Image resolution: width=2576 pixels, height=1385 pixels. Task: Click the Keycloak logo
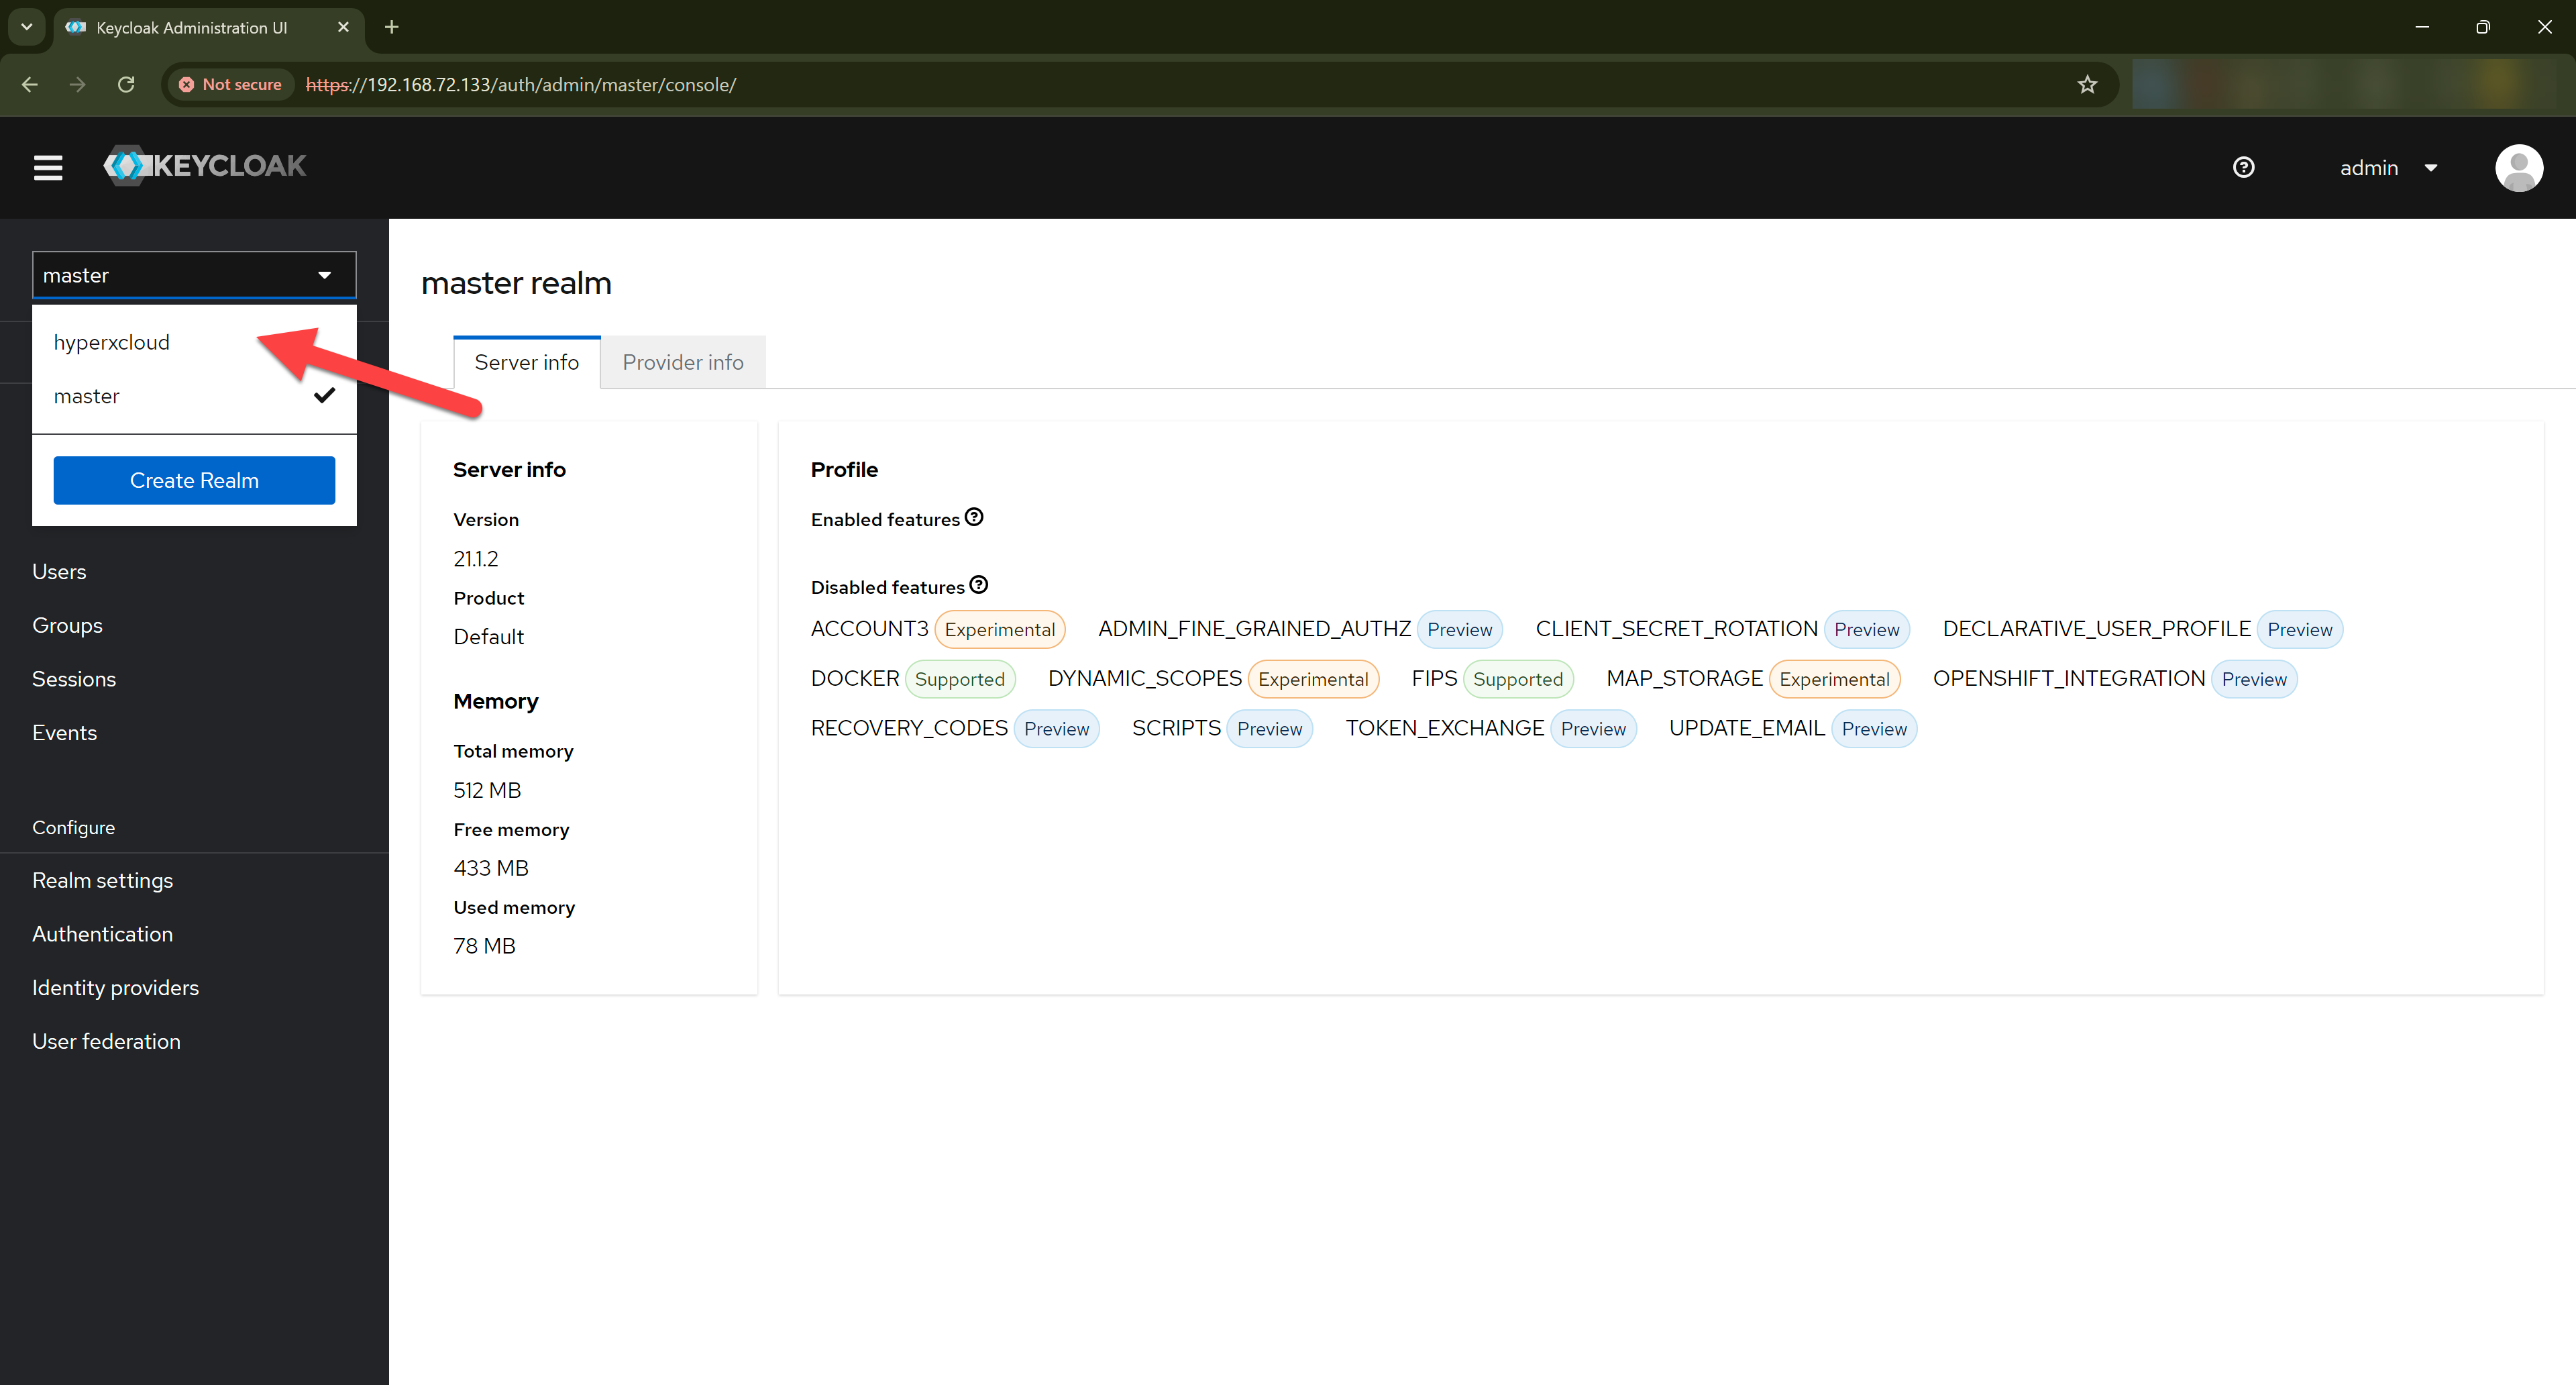coord(205,166)
